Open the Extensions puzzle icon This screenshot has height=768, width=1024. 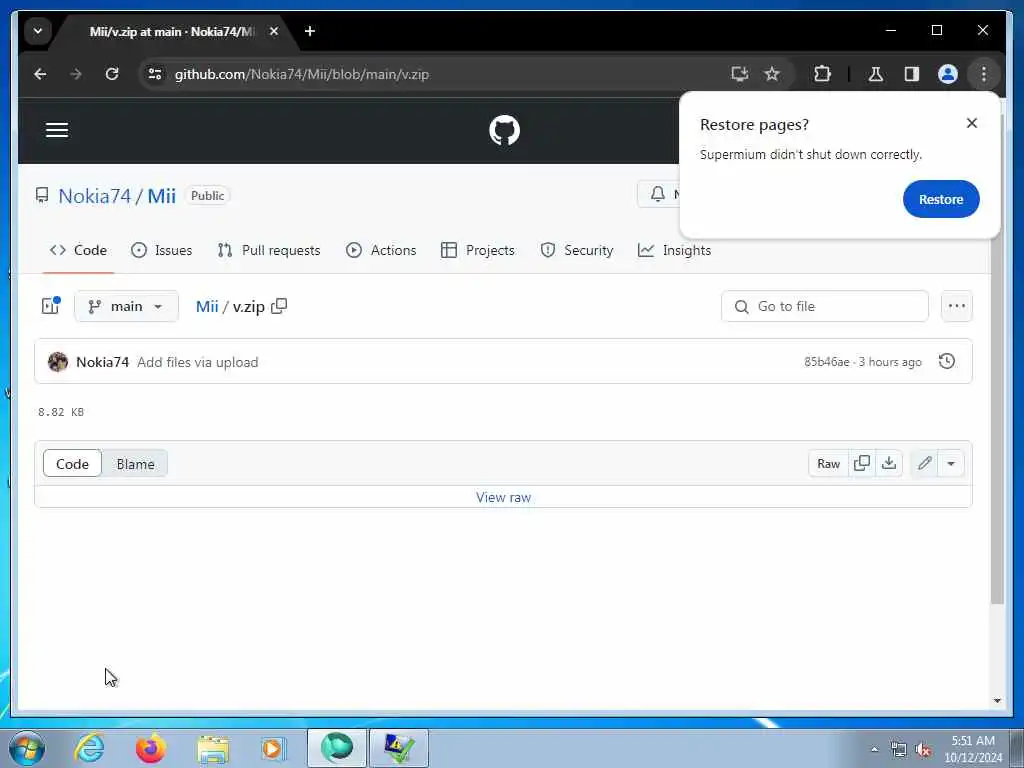tap(822, 74)
